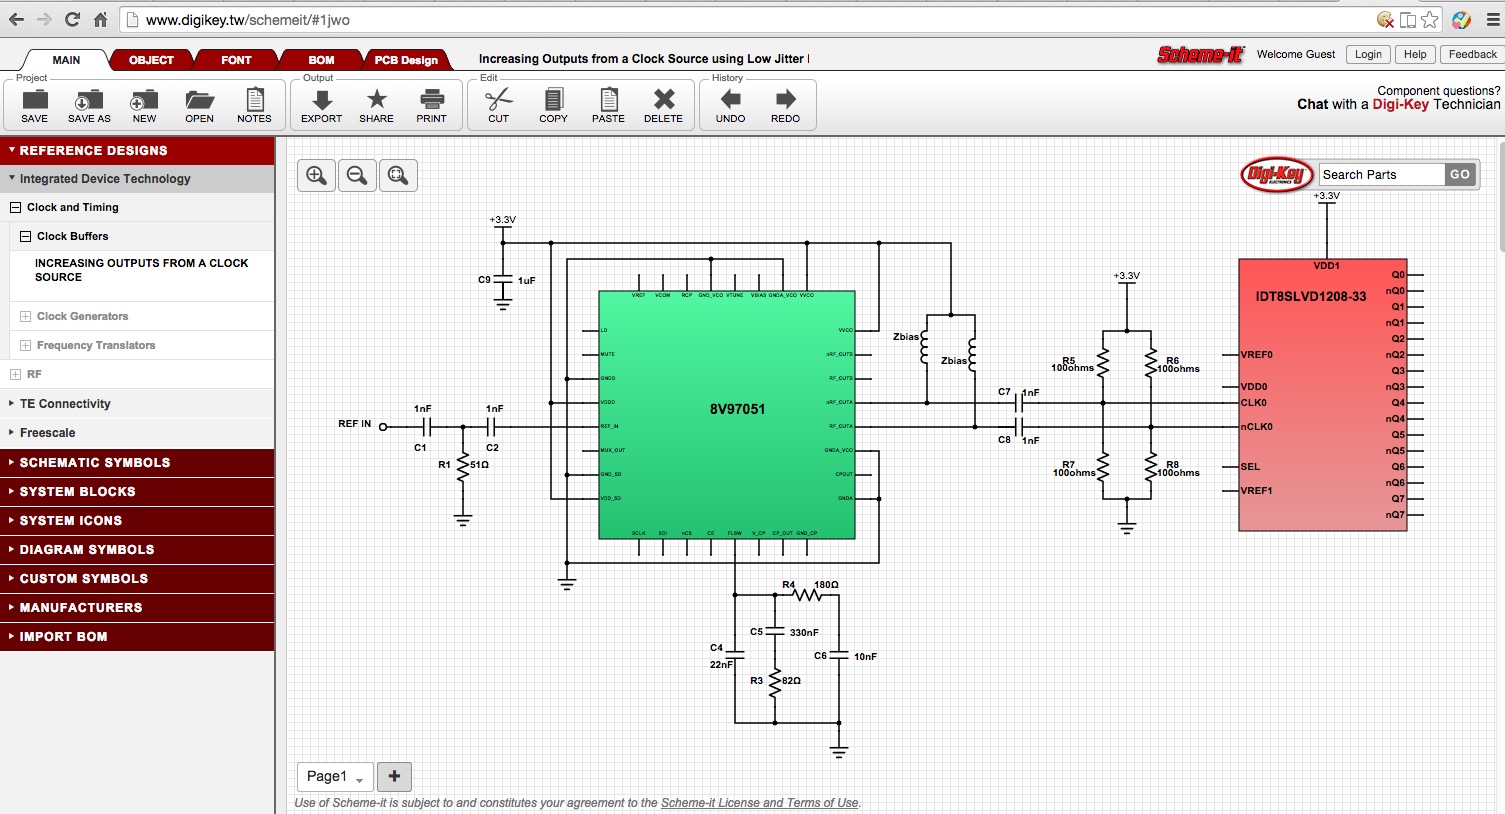Image resolution: width=1505 pixels, height=814 pixels.
Task: Select the Page1 sheet tab
Action: (335, 777)
